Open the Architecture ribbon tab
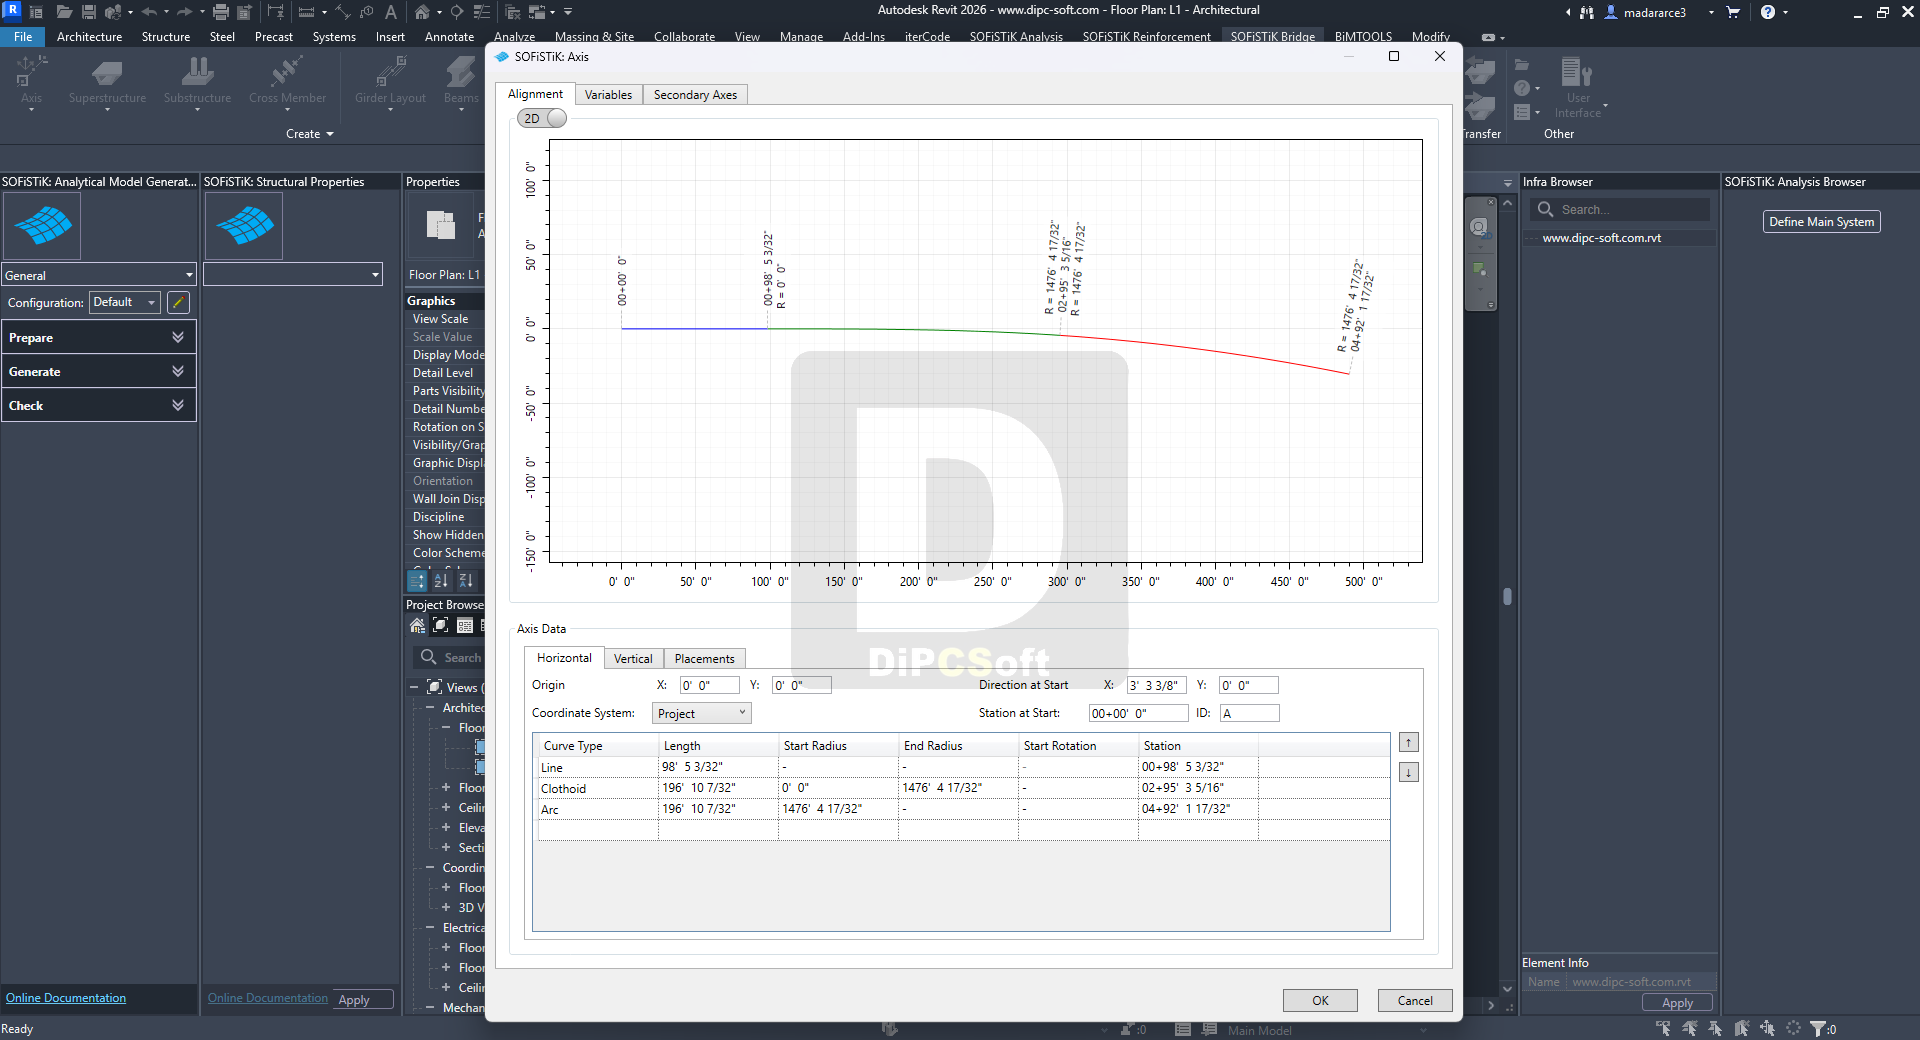Screen dimensions: 1920x1040 pos(89,37)
